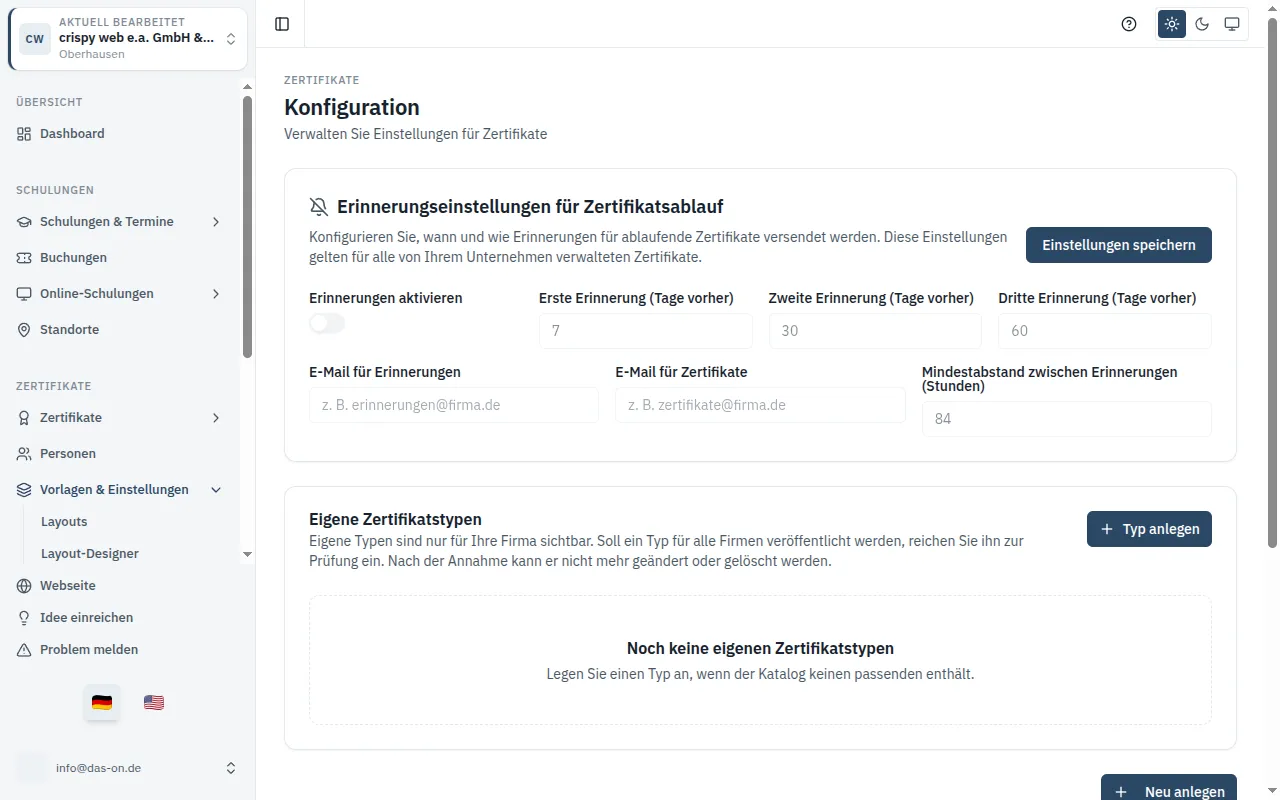Click Problem melden warning icon
Image resolution: width=1280 pixels, height=800 pixels.
(x=24, y=649)
